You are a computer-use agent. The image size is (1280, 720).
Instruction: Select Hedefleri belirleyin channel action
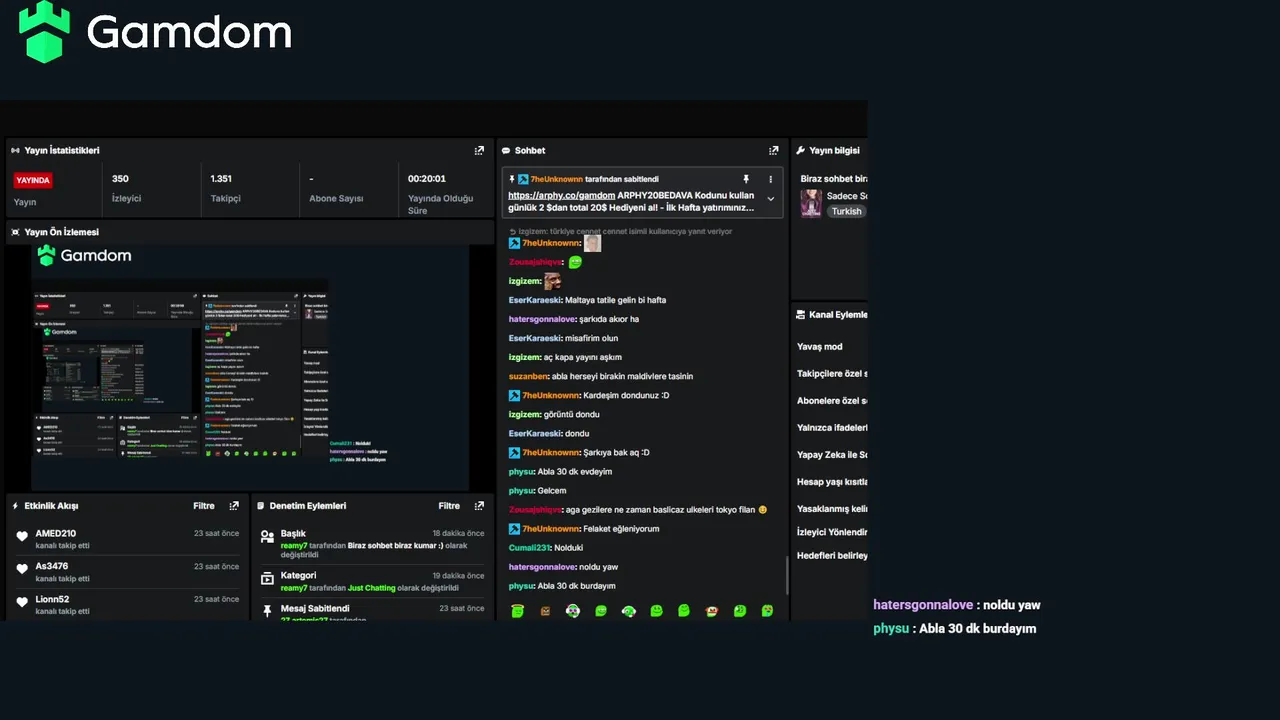[832, 555]
